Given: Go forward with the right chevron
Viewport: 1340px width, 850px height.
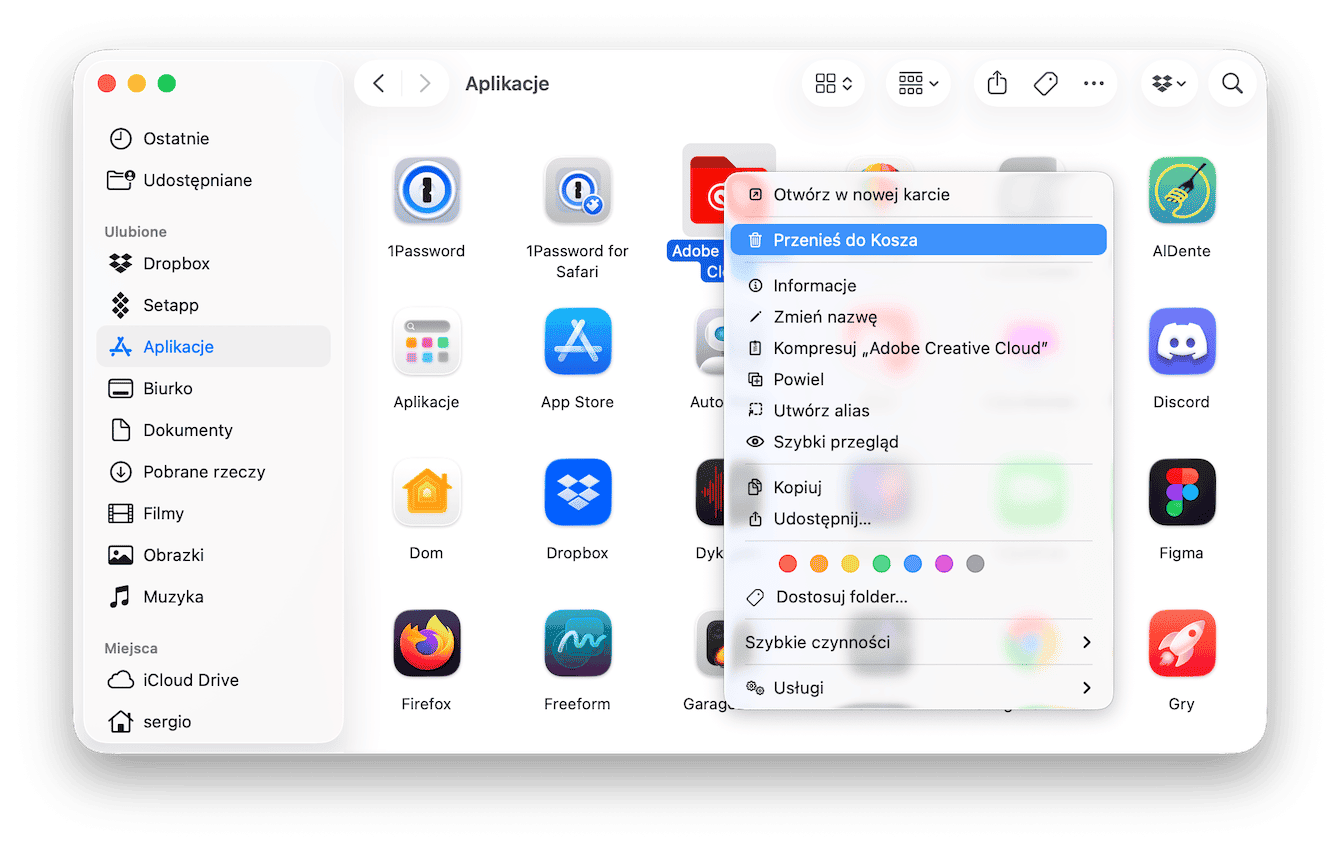Looking at the screenshot, I should [424, 84].
